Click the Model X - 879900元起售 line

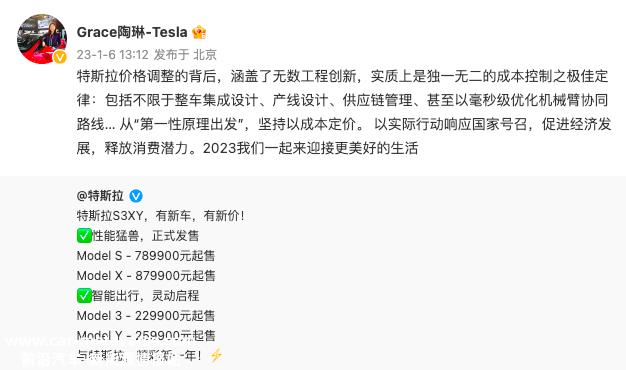146,276
